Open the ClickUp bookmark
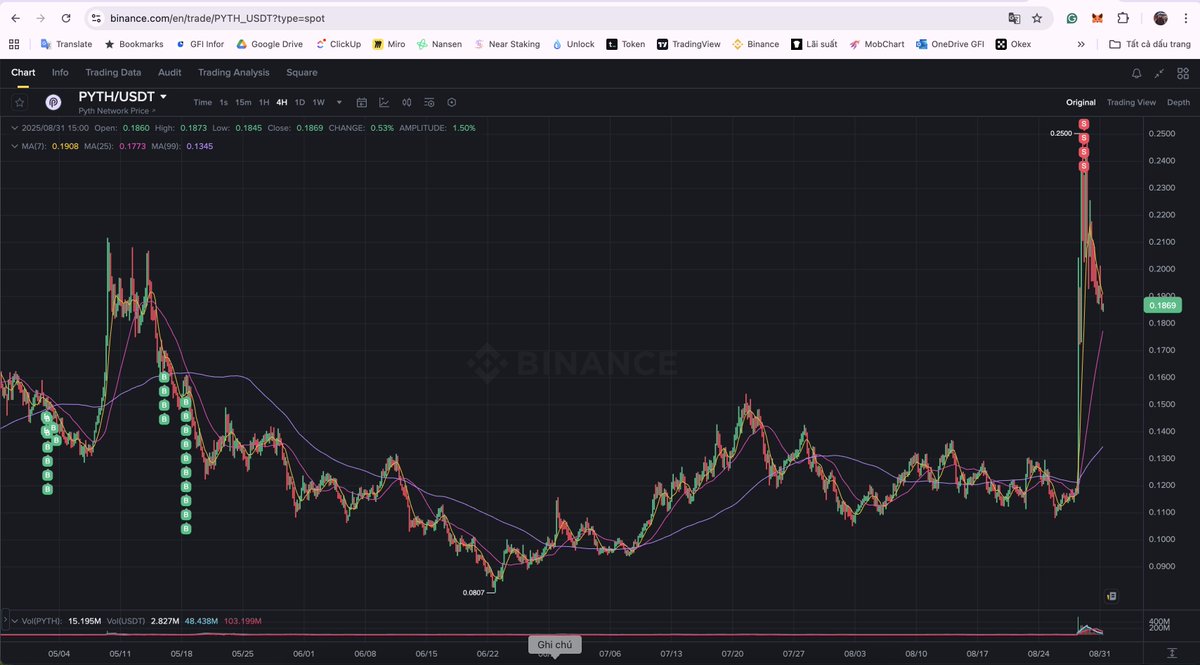 point(338,44)
